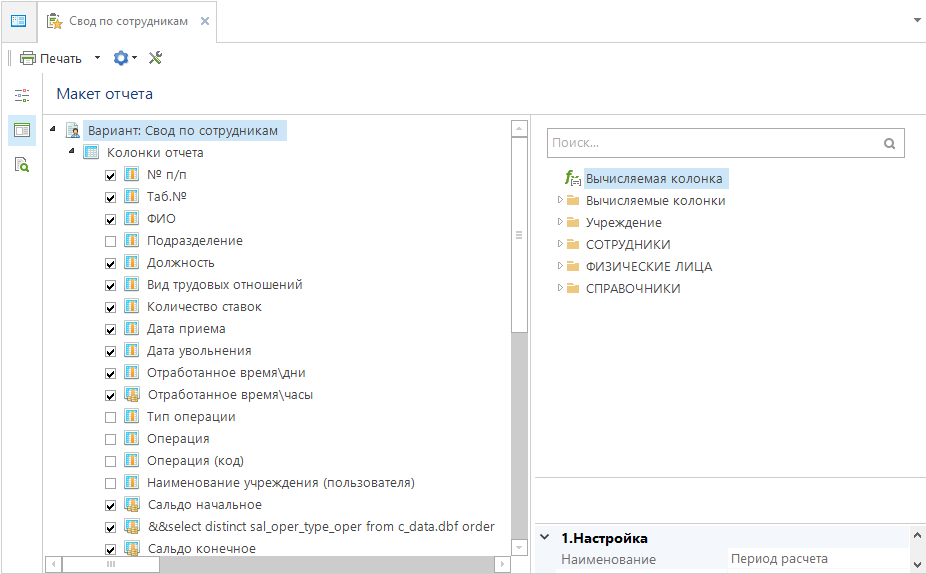Image resolution: width=926 pixels, height=574 pixels.
Task: Expand the СОТРУДНИКИ folder
Action: click(x=560, y=244)
